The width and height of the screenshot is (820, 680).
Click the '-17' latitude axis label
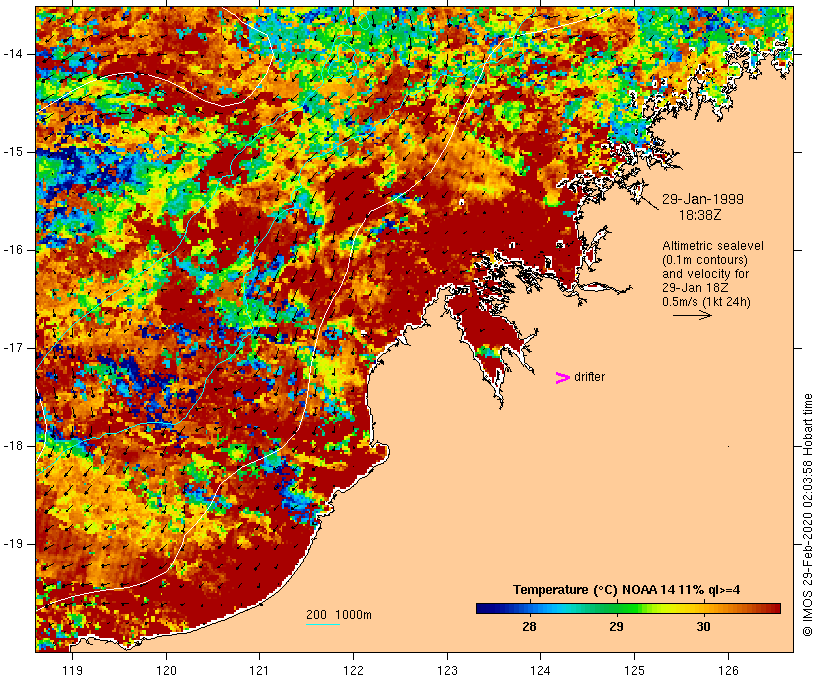pos(13,348)
